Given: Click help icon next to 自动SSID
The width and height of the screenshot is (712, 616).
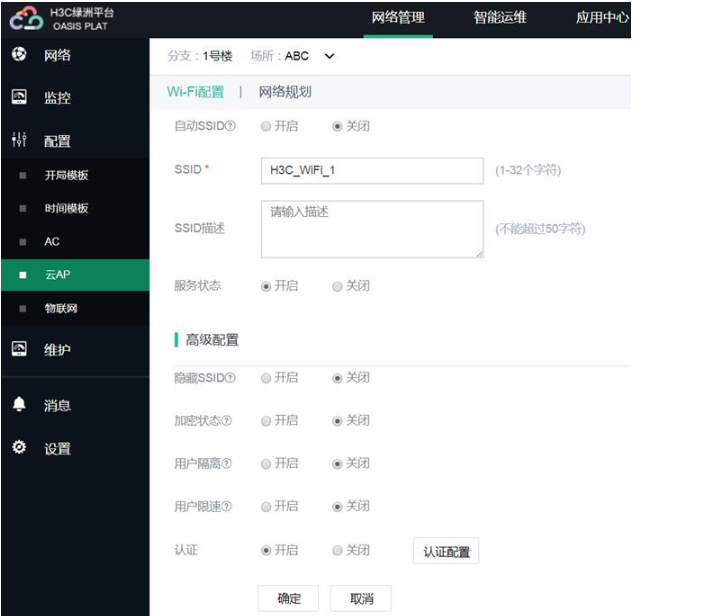Looking at the screenshot, I should tap(231, 126).
